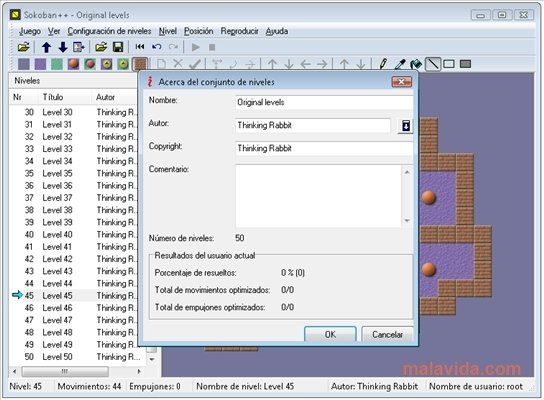Undo the last move
This screenshot has height=400, width=544.
click(156, 46)
